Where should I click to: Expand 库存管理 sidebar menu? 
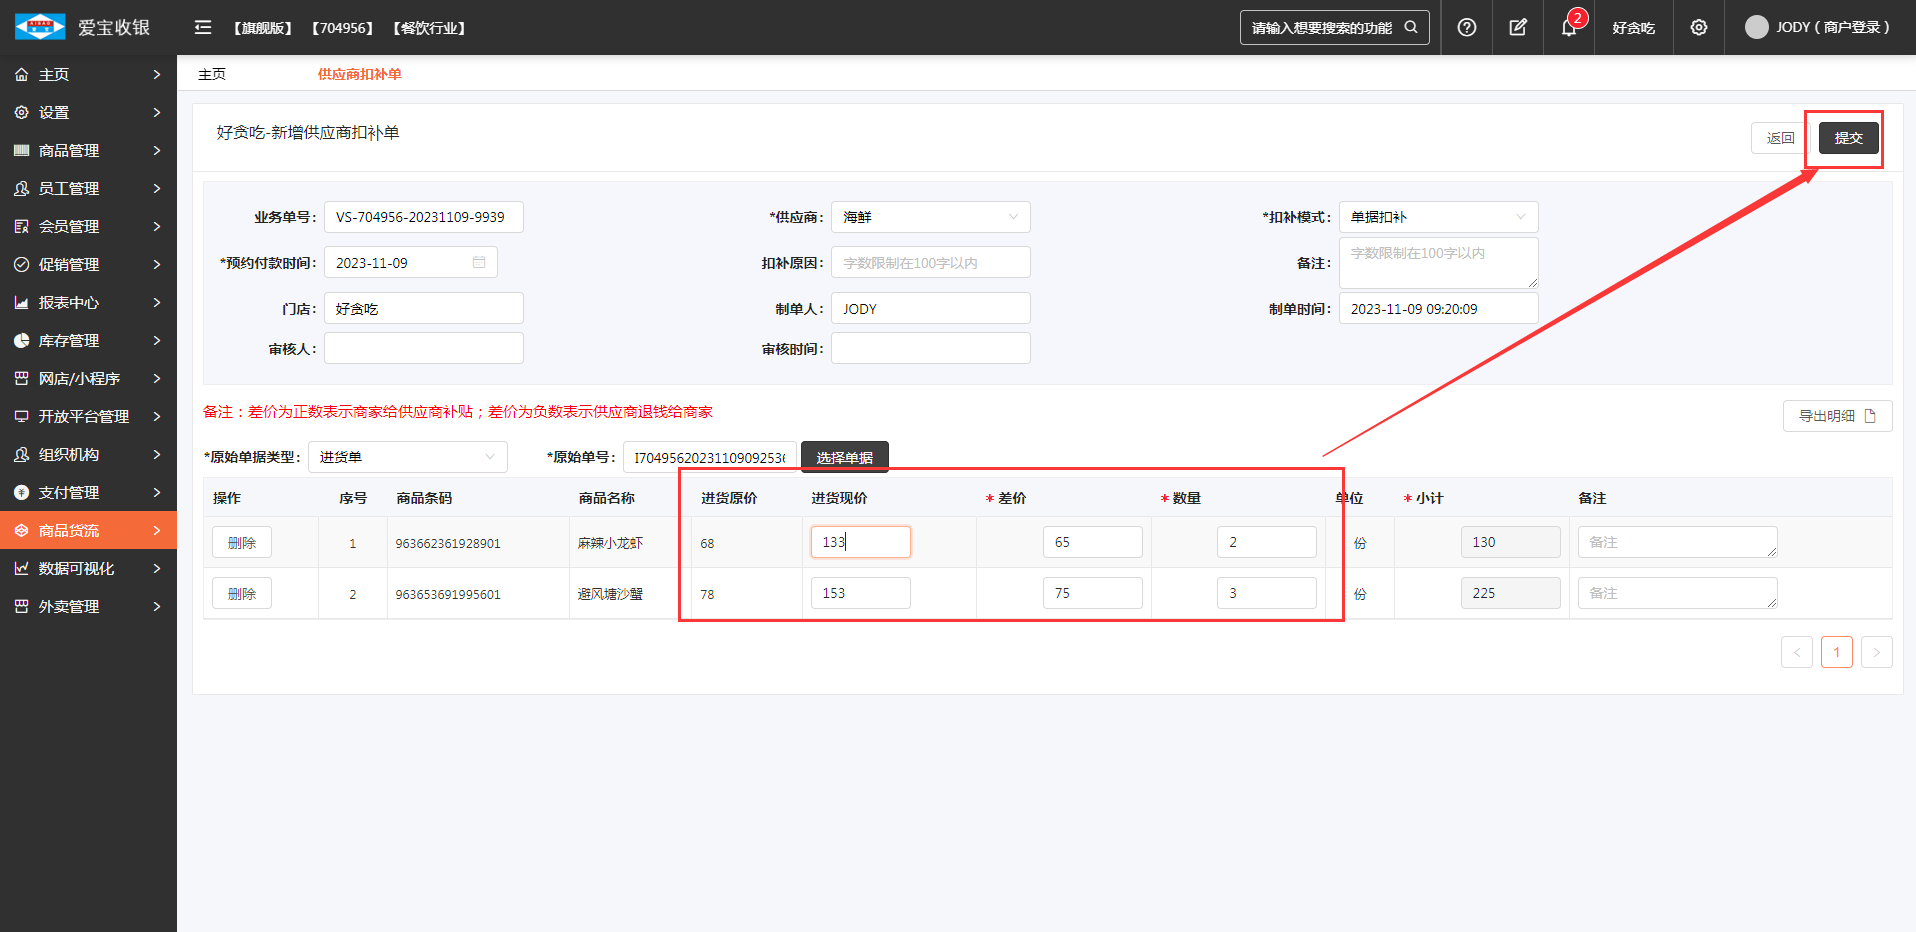(88, 340)
